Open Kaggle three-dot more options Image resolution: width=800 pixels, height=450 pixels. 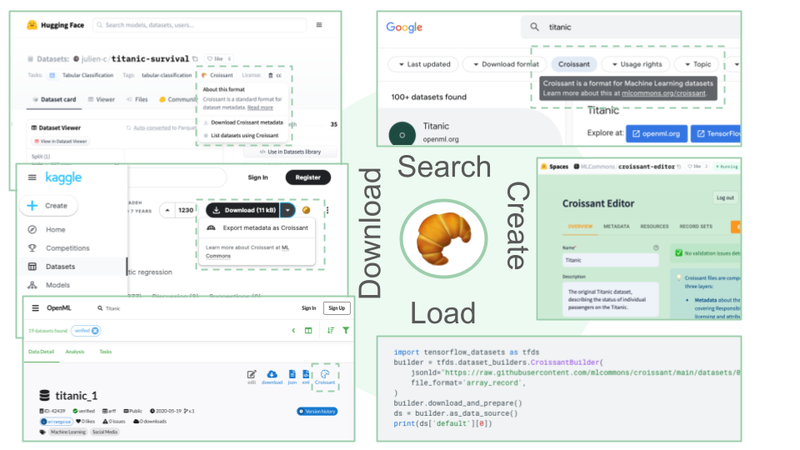pos(328,210)
